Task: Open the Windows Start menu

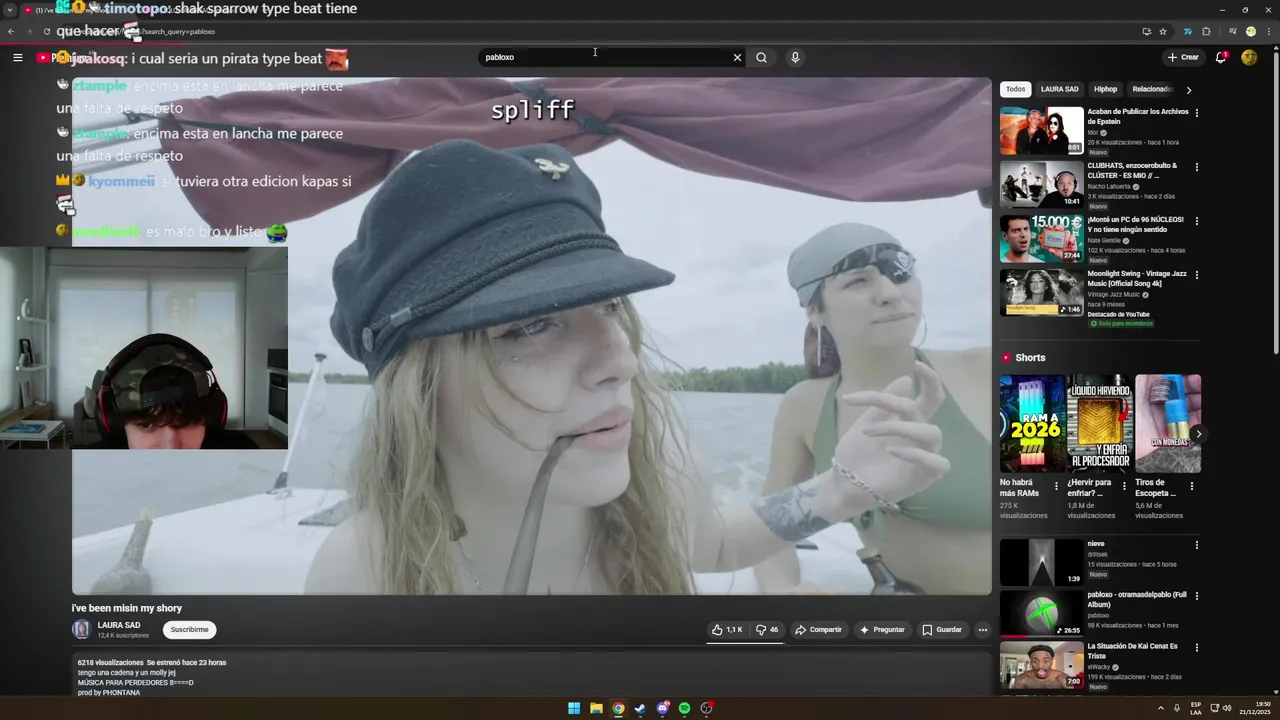Action: click(x=574, y=708)
